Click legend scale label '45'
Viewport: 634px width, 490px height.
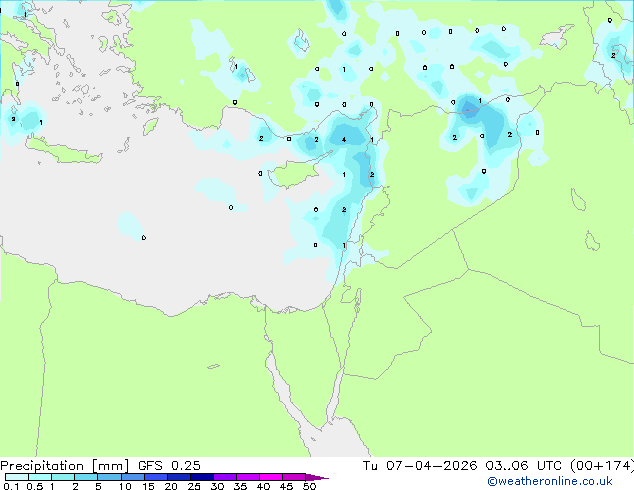(x=286, y=486)
